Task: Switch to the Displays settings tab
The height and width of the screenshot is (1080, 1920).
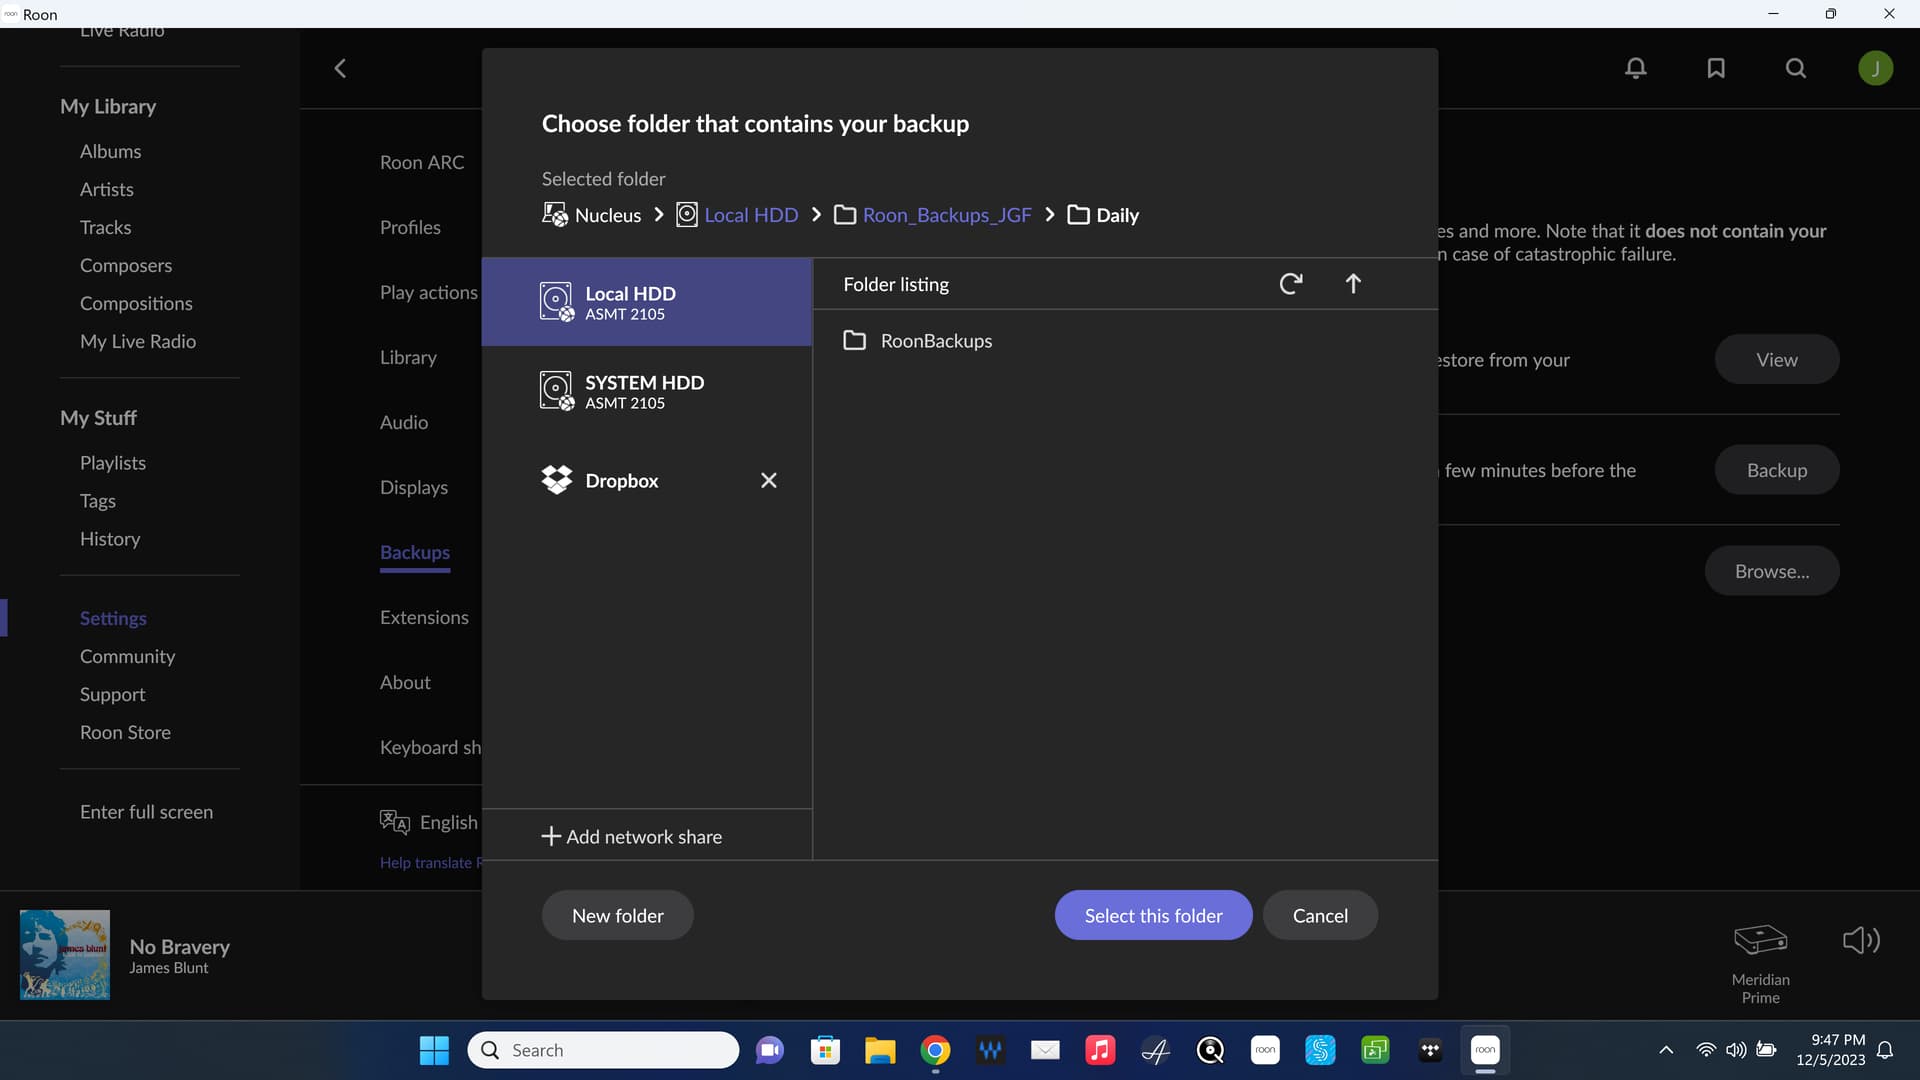Action: click(414, 487)
